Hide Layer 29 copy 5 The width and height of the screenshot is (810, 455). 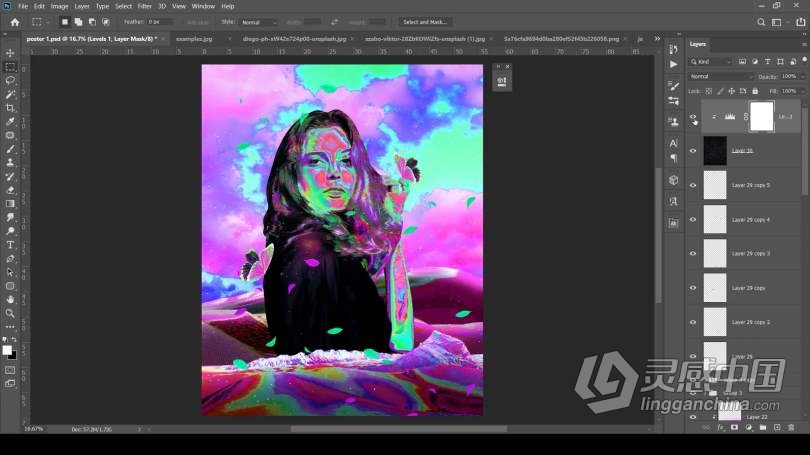[693, 185]
